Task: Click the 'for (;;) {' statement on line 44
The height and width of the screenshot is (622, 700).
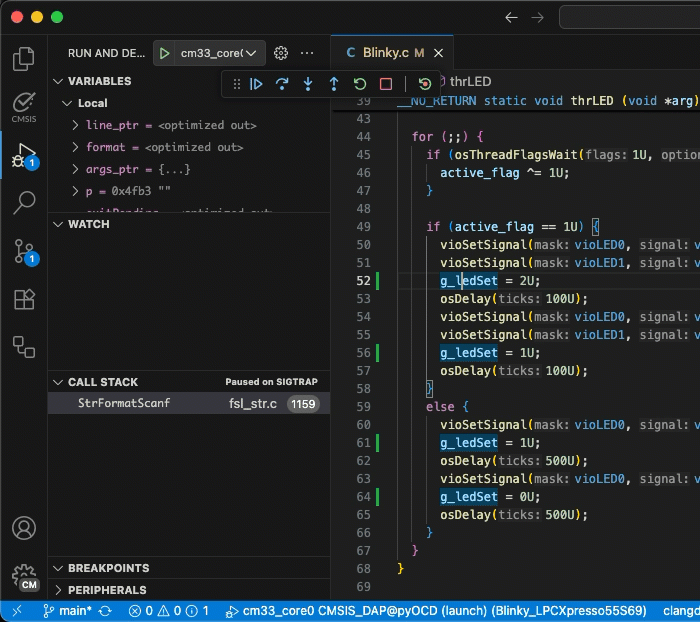Action: click(447, 137)
